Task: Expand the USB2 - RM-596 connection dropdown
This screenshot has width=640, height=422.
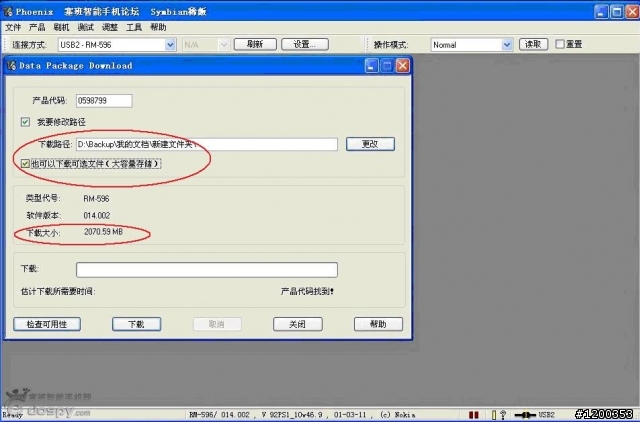Action: 170,44
